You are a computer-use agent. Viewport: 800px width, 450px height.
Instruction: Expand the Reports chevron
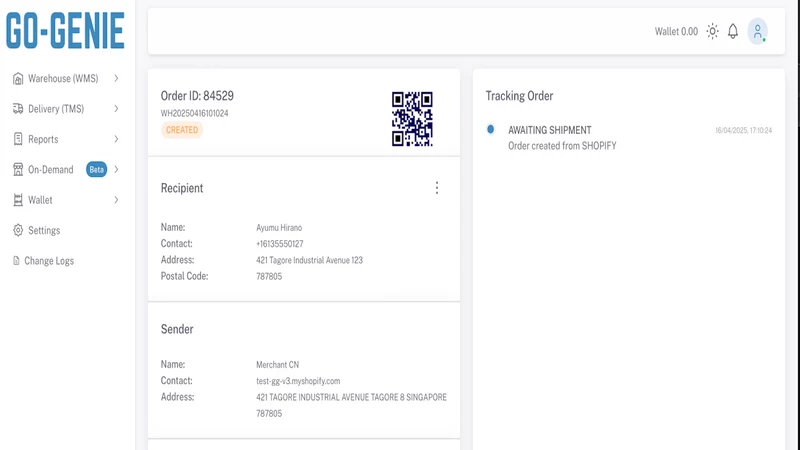click(x=116, y=139)
